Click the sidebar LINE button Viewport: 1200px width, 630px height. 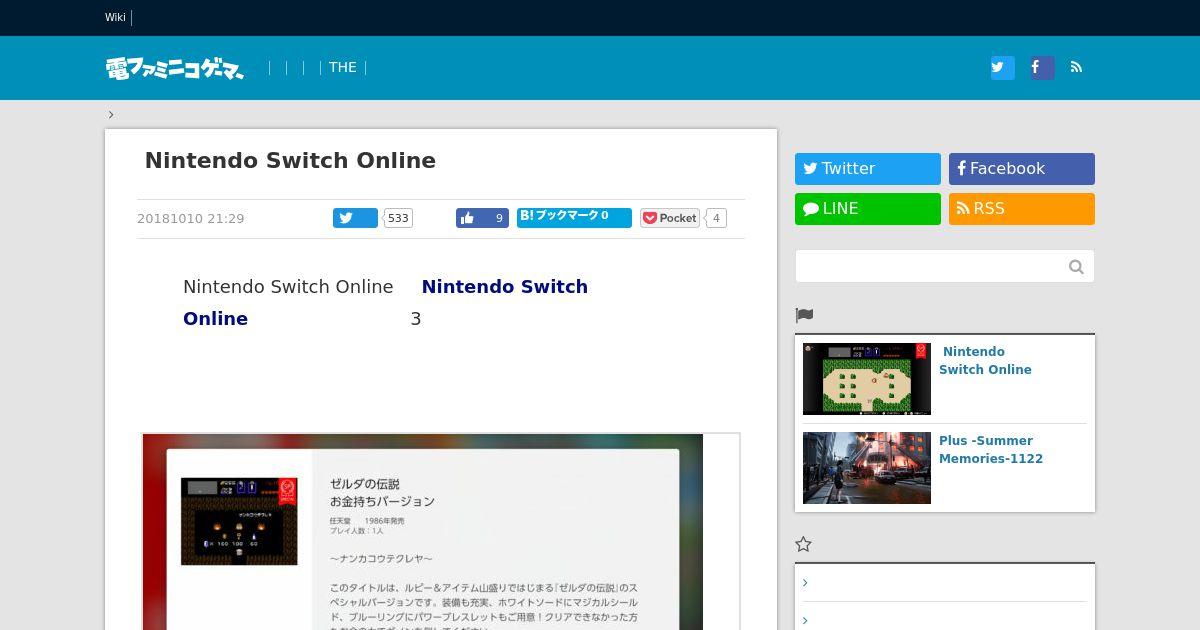(x=868, y=209)
